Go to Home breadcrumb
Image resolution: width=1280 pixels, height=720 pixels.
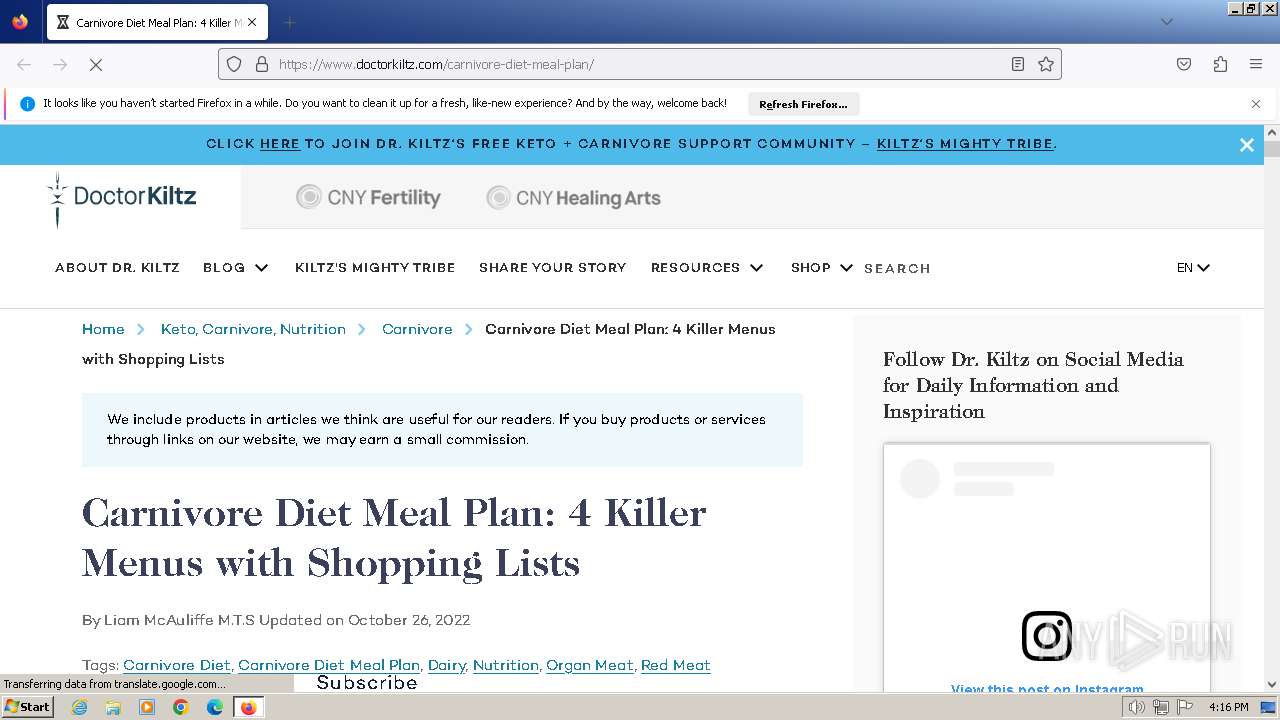(x=103, y=329)
